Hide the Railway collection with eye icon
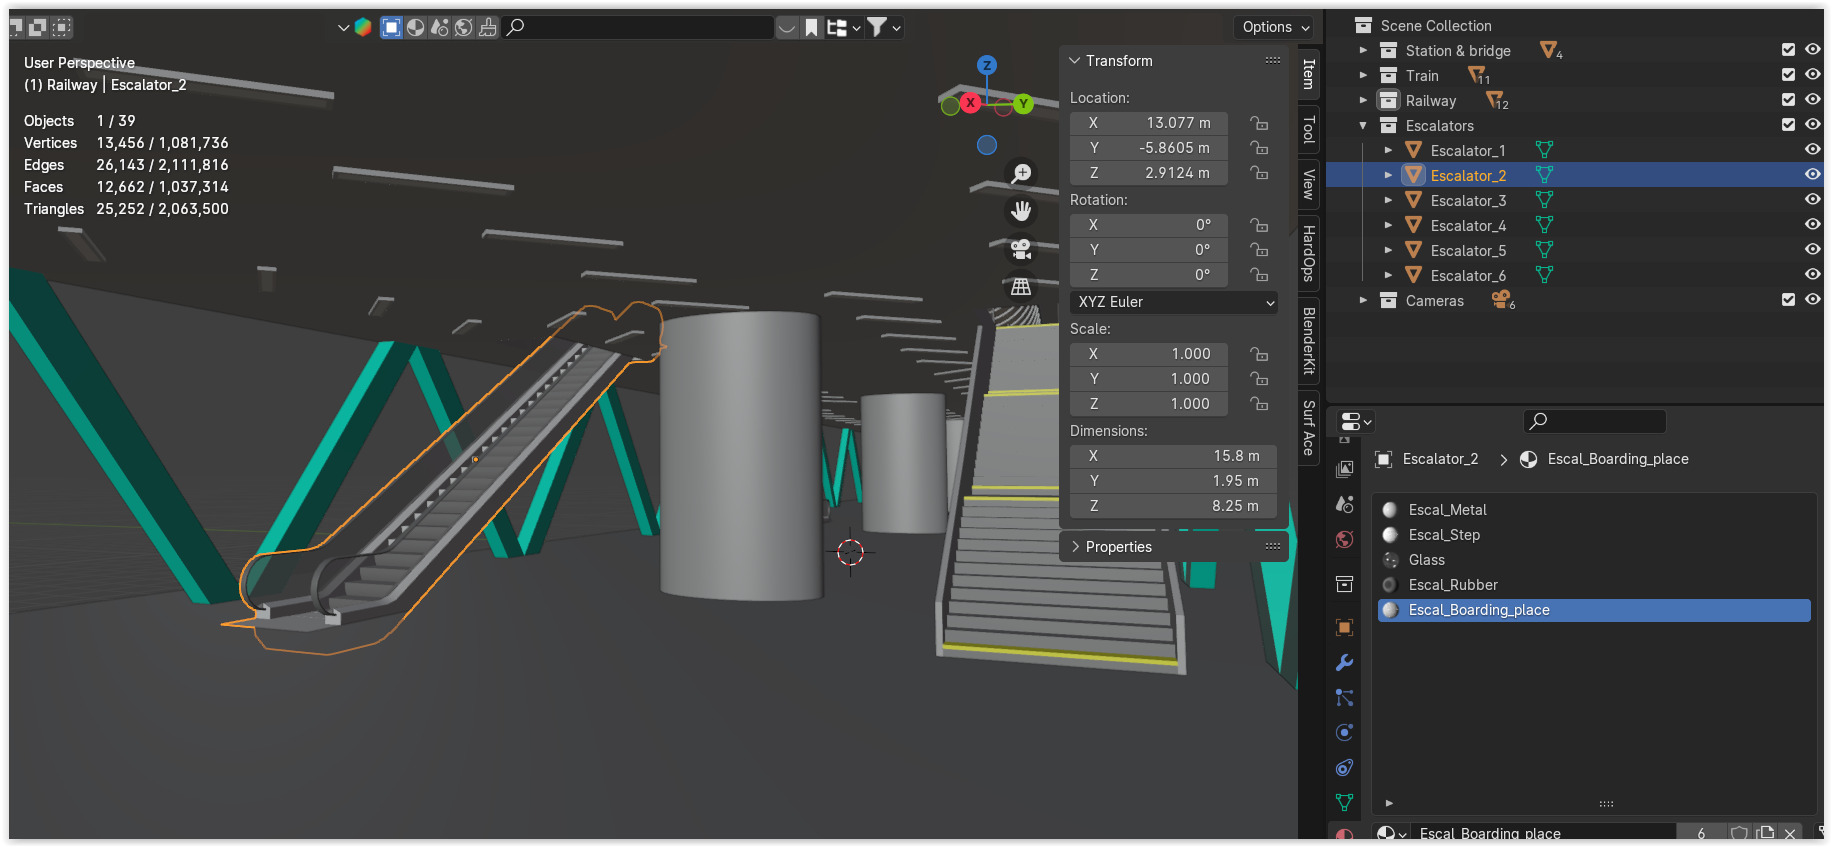This screenshot has height=847, width=1832. 1812,100
